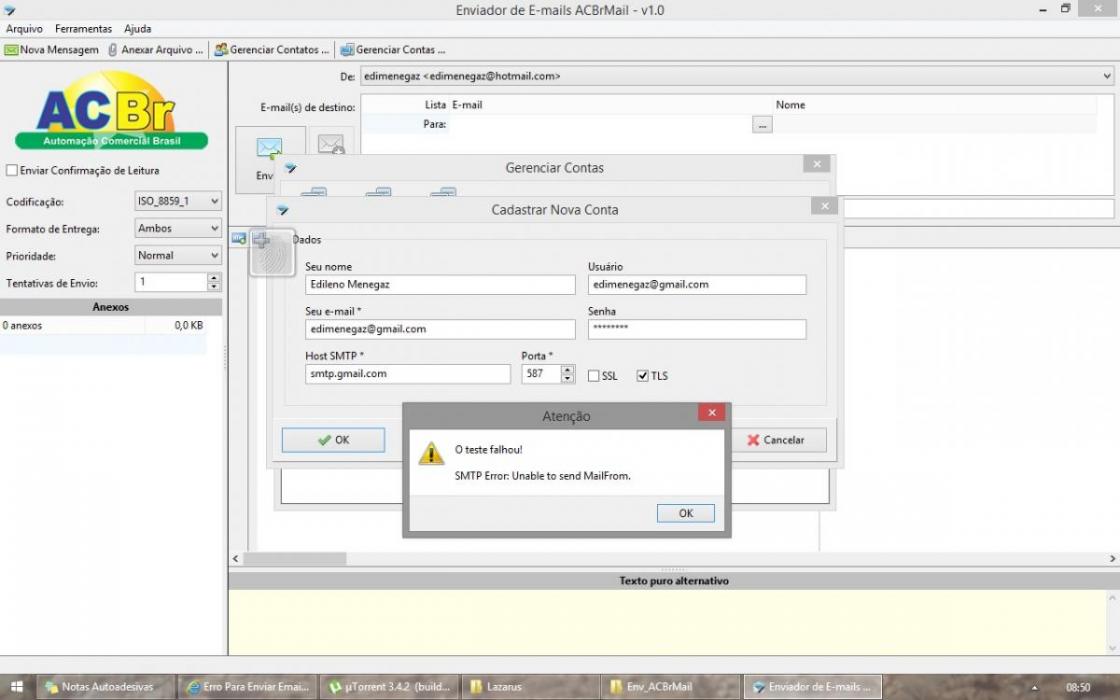Enable Enviar Confirmação de Leitura checkbox
The height and width of the screenshot is (700, 1120).
(11, 171)
